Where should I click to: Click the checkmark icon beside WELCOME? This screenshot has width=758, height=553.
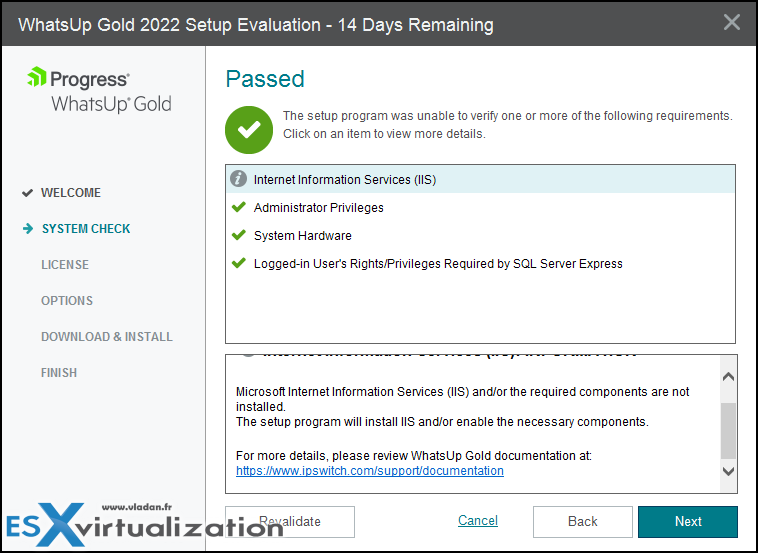(x=28, y=193)
